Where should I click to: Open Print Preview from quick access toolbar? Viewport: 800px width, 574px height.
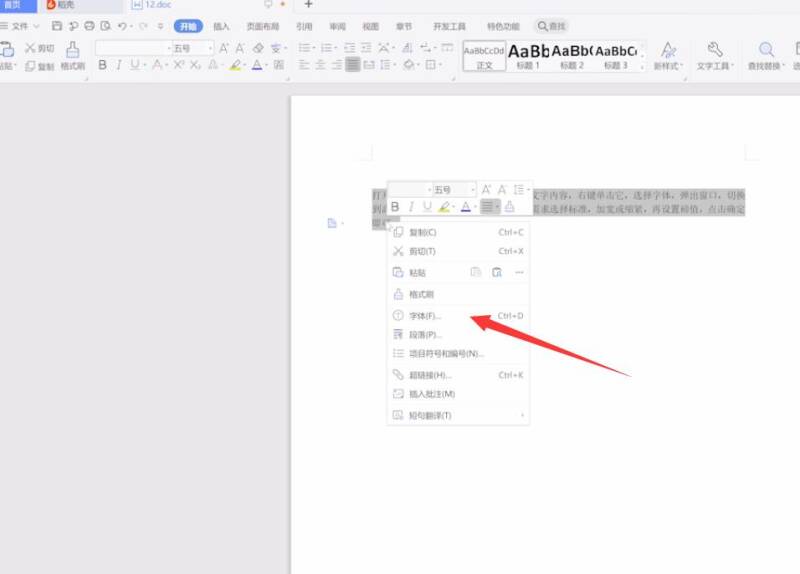(x=106, y=26)
